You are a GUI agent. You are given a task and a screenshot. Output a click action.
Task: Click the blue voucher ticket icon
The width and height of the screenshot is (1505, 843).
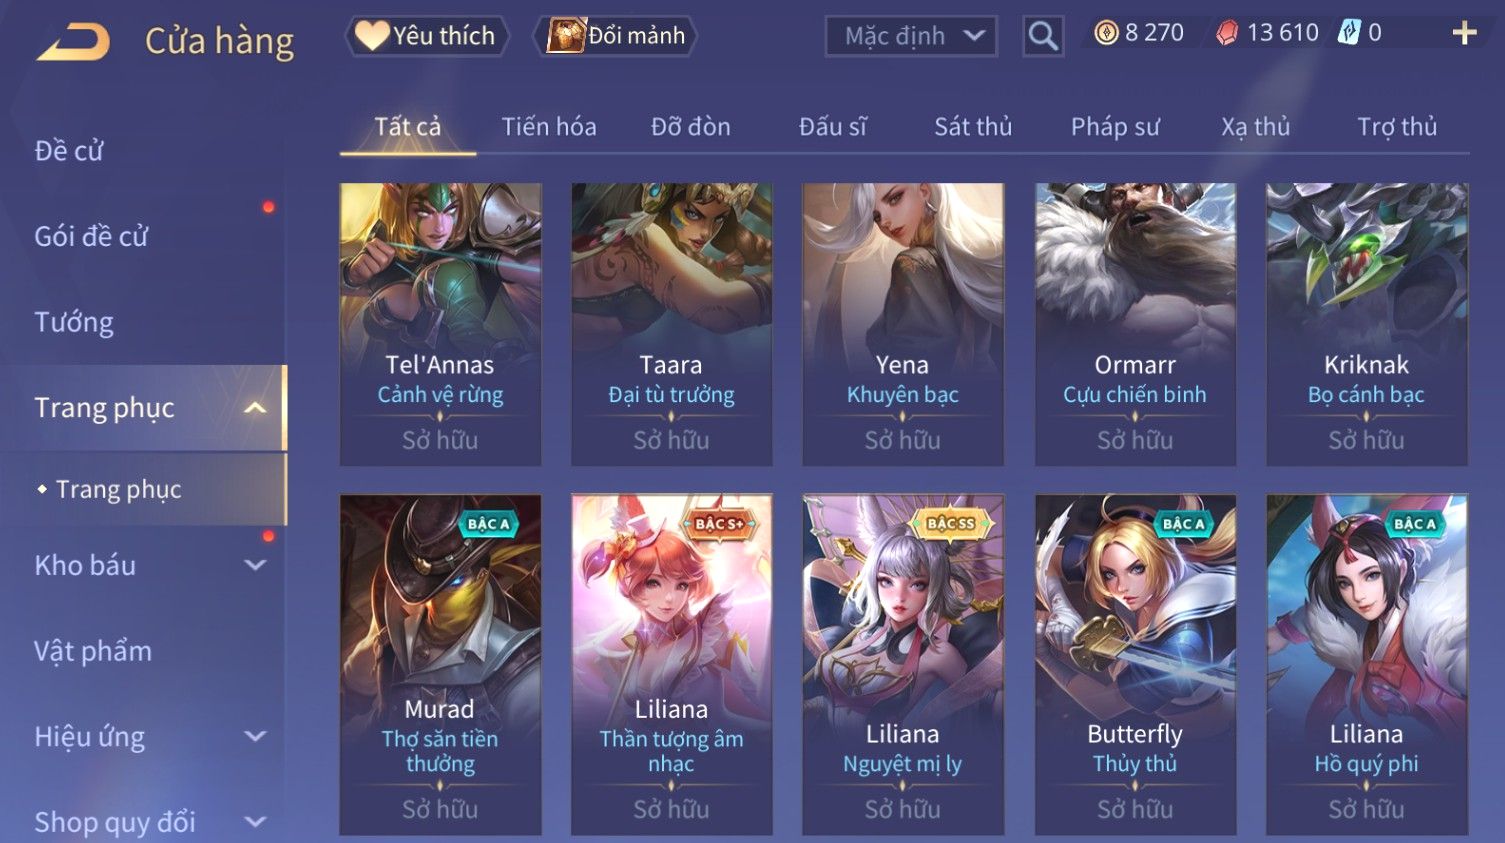[1350, 33]
